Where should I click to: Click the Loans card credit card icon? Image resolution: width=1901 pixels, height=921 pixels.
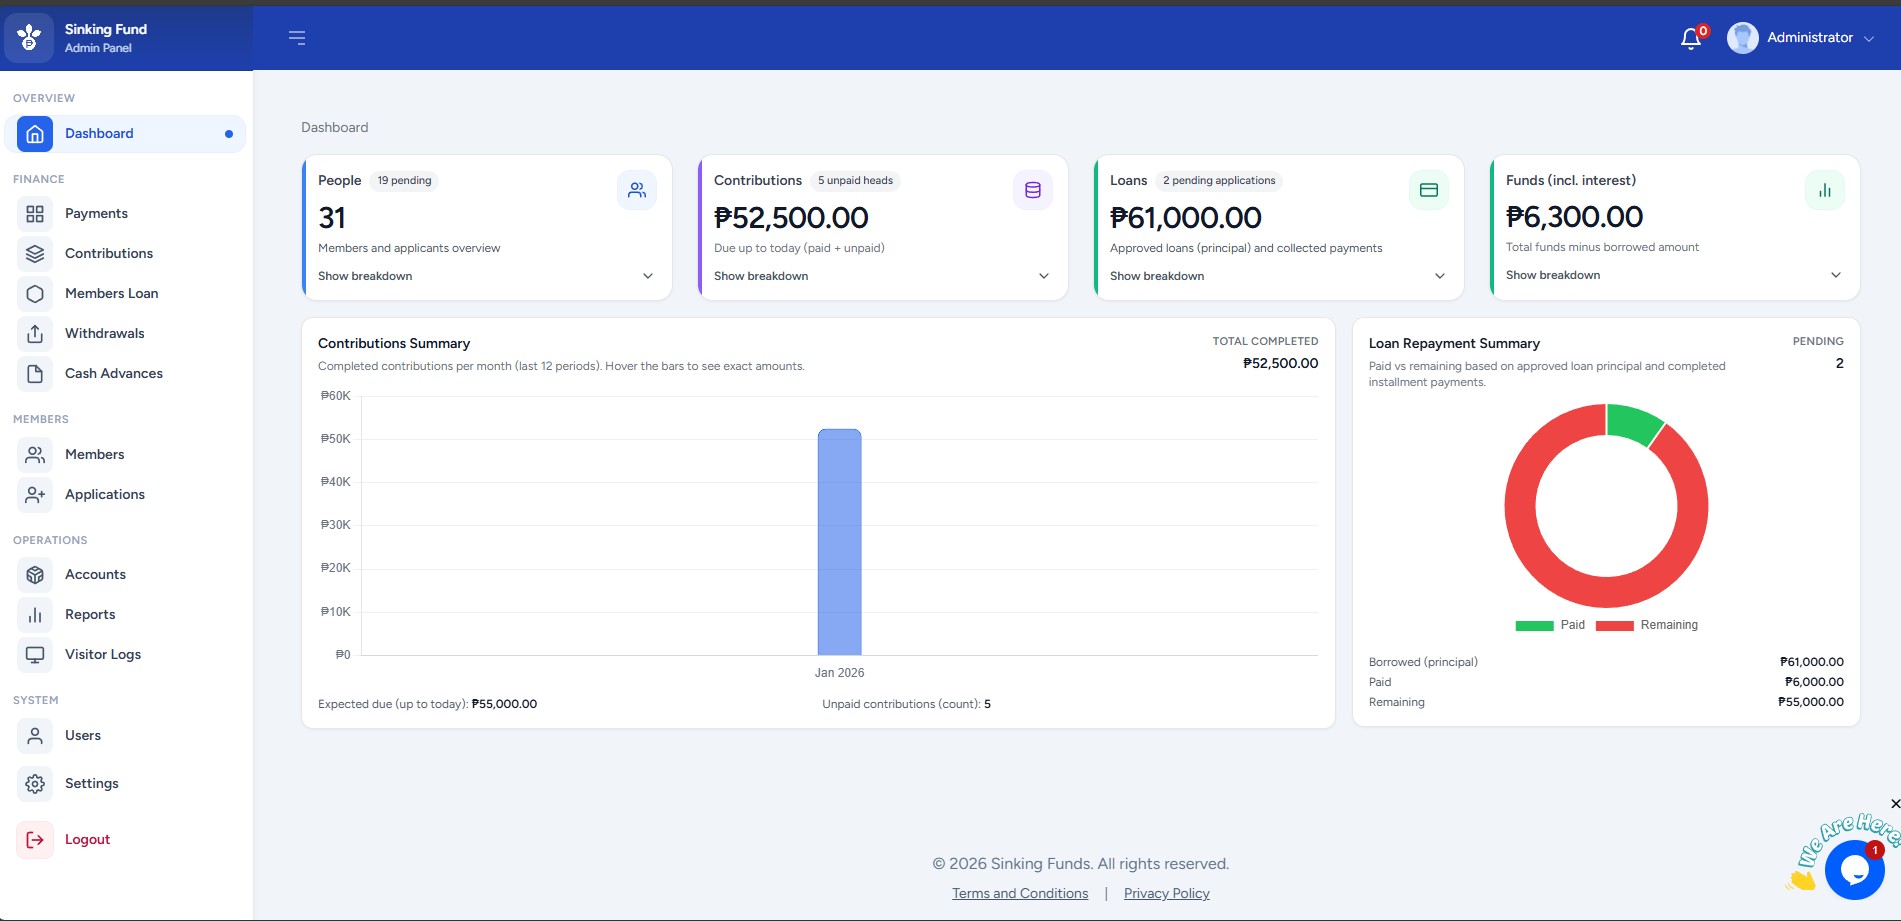(1428, 190)
